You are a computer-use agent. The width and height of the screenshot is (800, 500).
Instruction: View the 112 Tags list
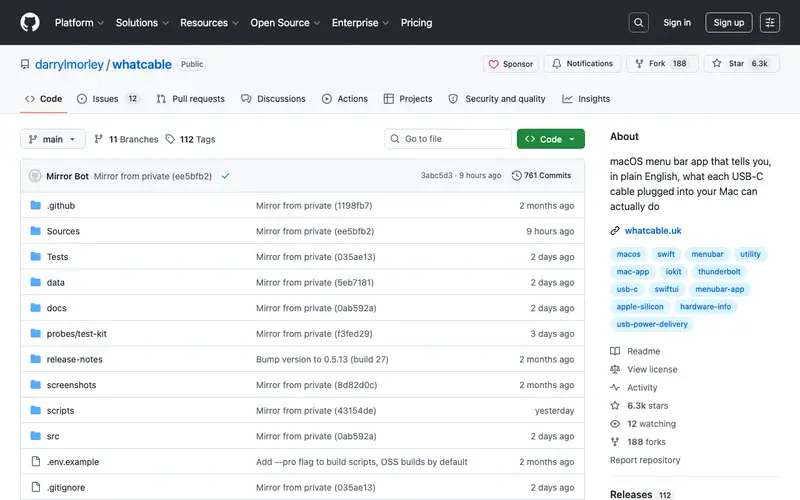pos(190,139)
